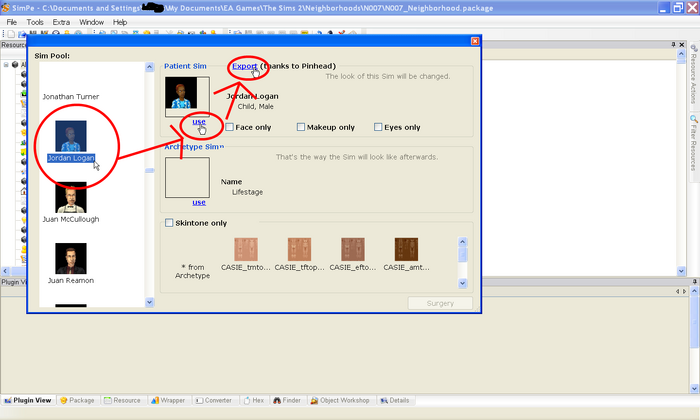Viewport: 700px width, 420px height.
Task: Pick the CASIE_tmto skintone swatch
Action: tap(246, 249)
